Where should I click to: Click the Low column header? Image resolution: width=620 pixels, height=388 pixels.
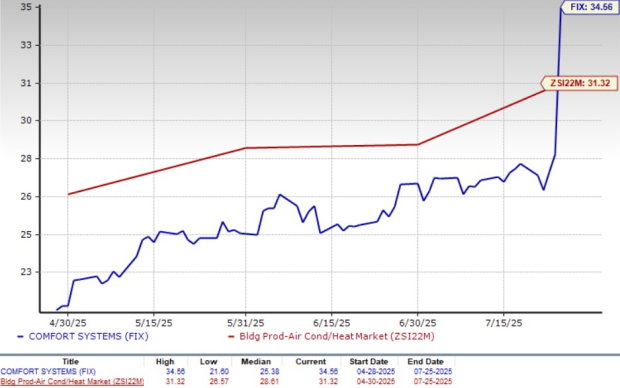pyautogui.click(x=208, y=362)
